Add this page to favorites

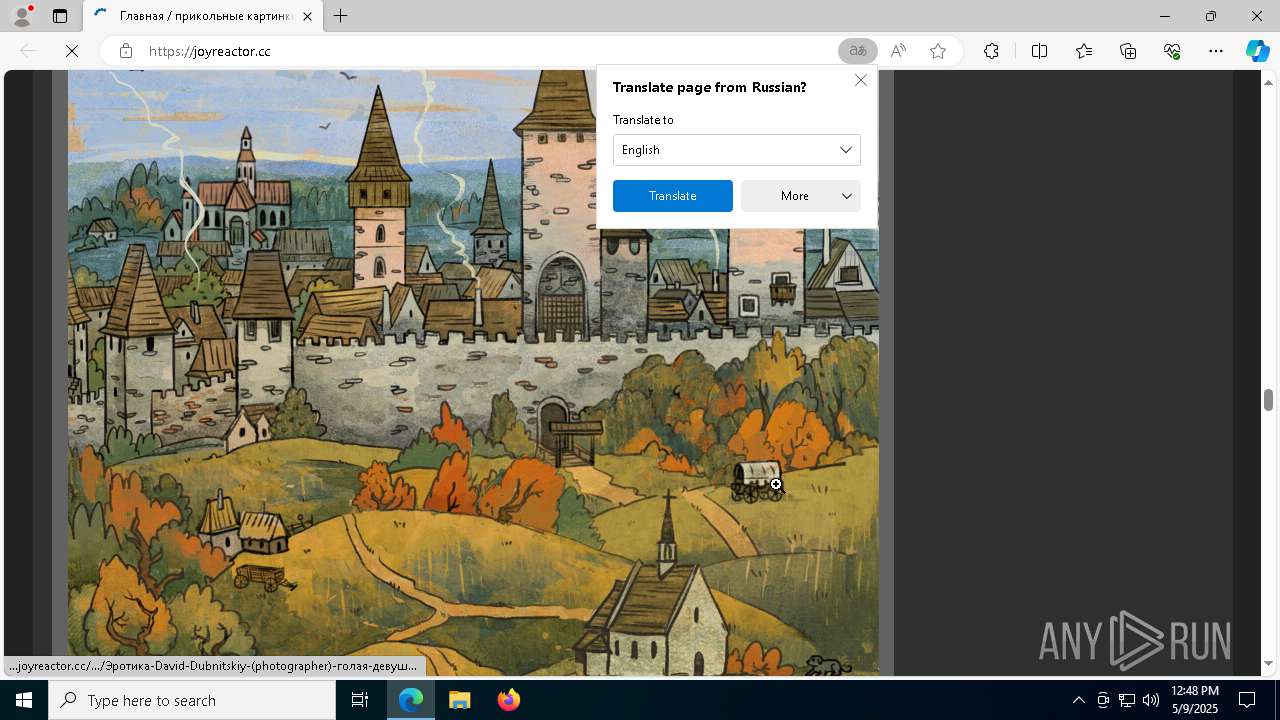[938, 51]
